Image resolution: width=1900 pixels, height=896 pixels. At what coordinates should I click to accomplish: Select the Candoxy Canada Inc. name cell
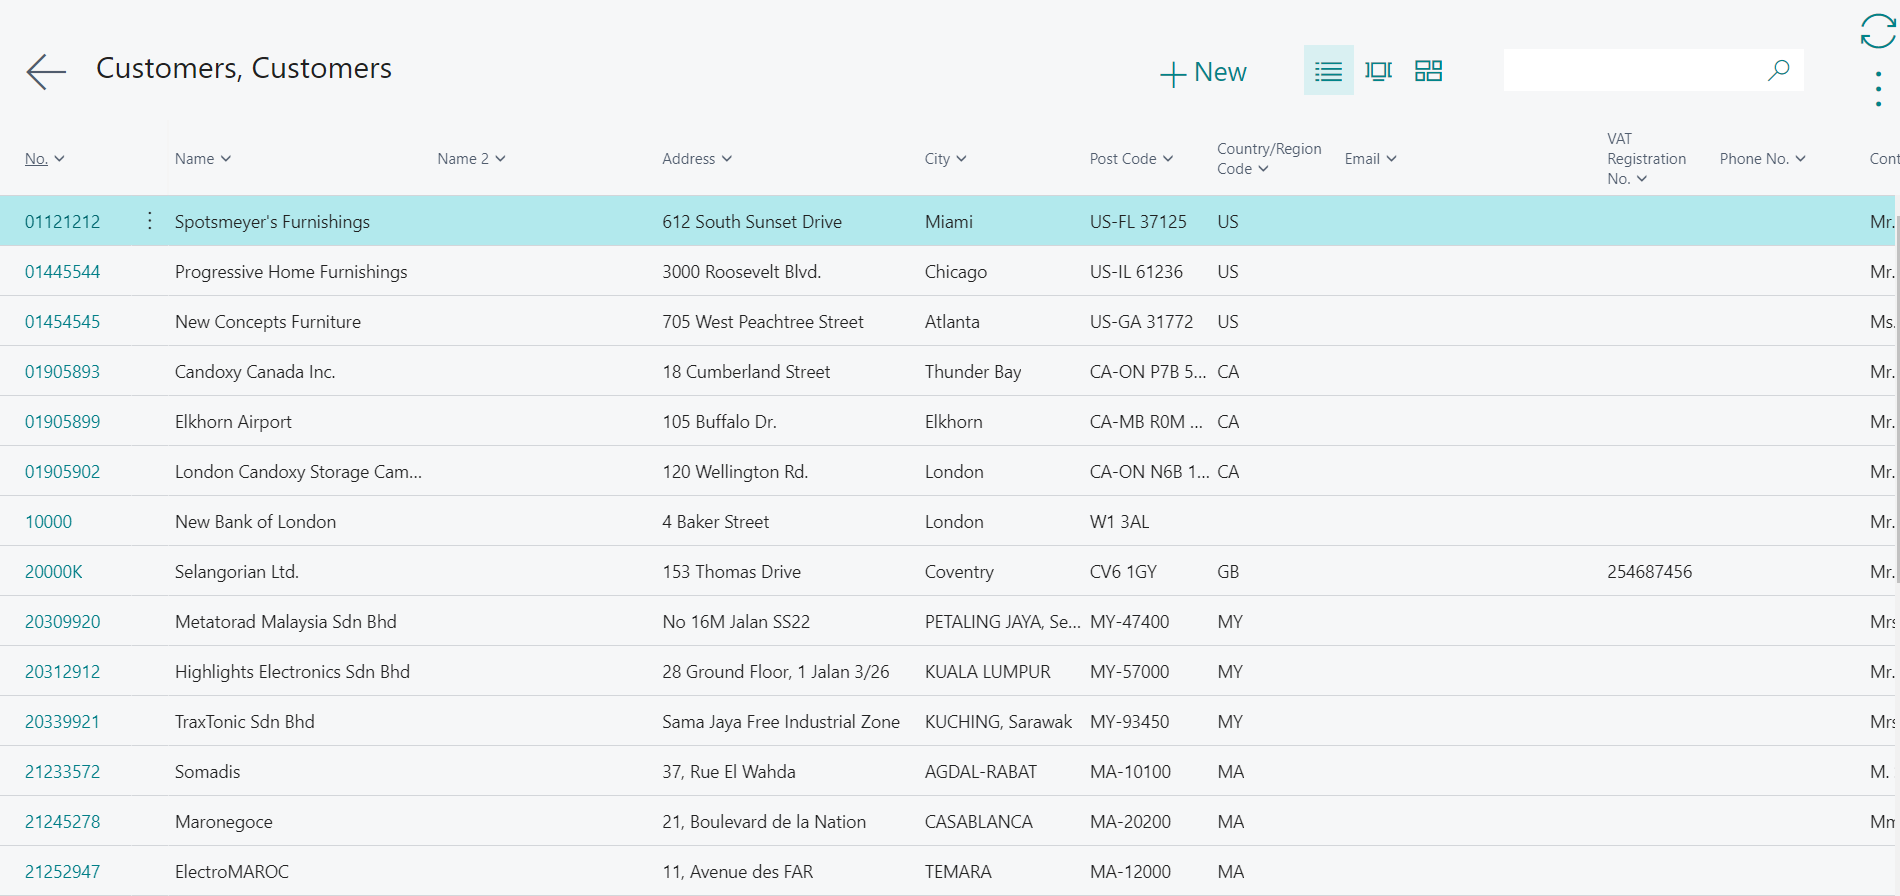(x=255, y=372)
